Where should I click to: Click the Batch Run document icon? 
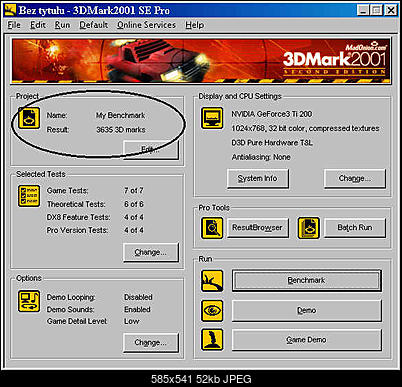coord(309,228)
